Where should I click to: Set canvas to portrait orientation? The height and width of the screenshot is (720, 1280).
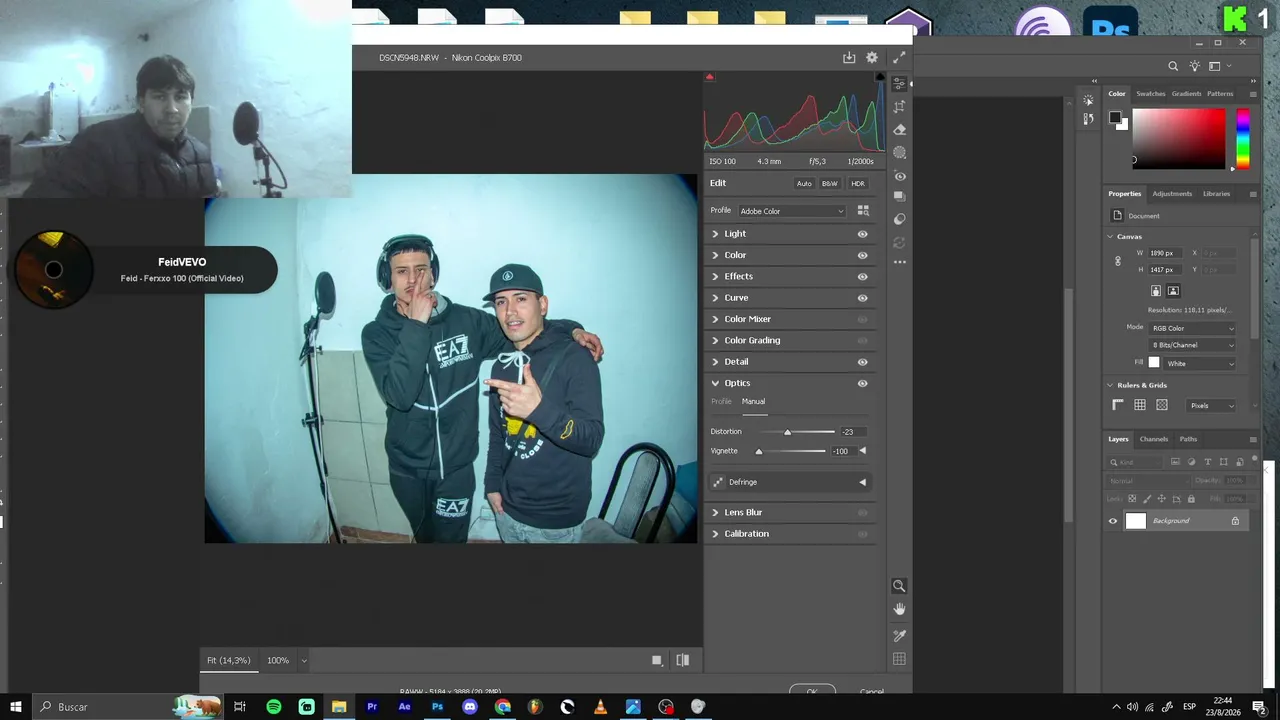[x=1156, y=291]
